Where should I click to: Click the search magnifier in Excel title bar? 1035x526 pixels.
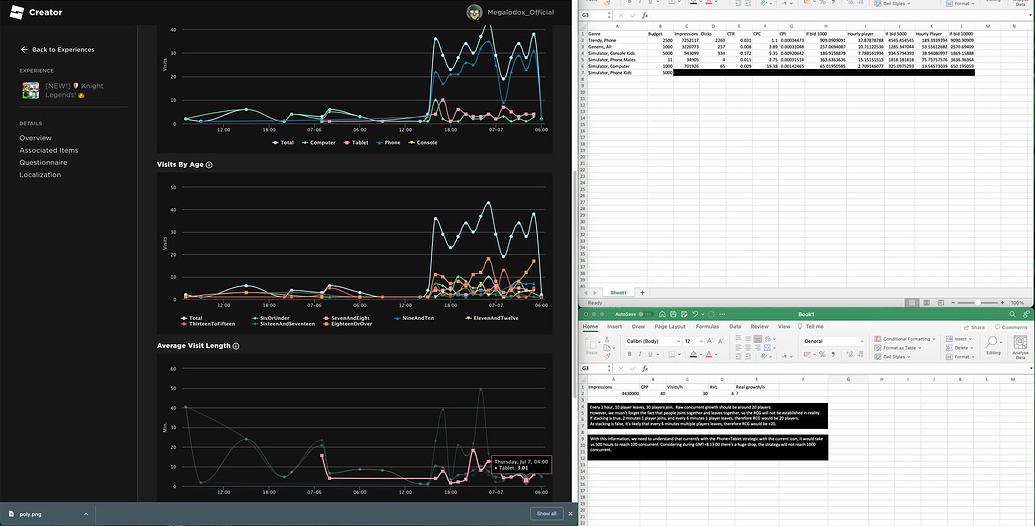click(x=1013, y=314)
